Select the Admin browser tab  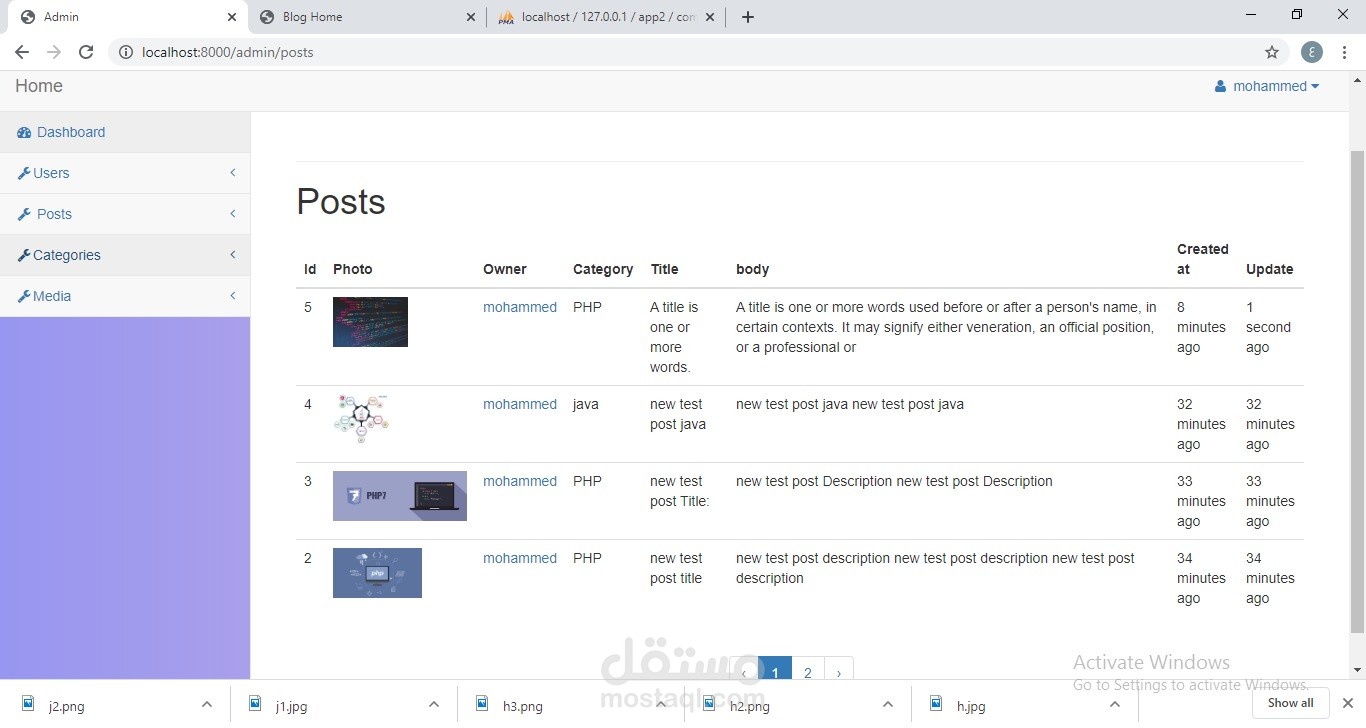128,17
